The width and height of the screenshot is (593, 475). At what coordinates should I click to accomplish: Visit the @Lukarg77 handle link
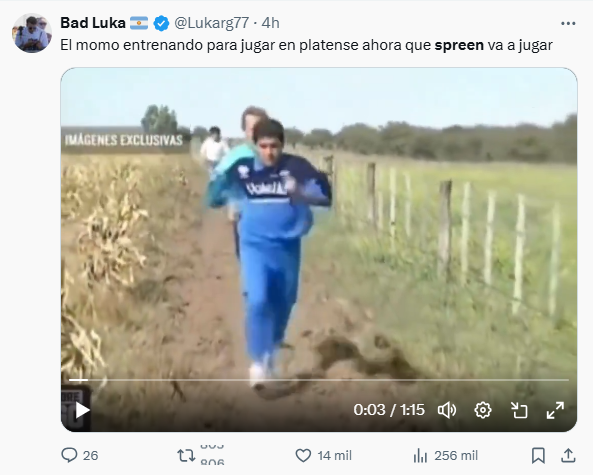pos(211,23)
